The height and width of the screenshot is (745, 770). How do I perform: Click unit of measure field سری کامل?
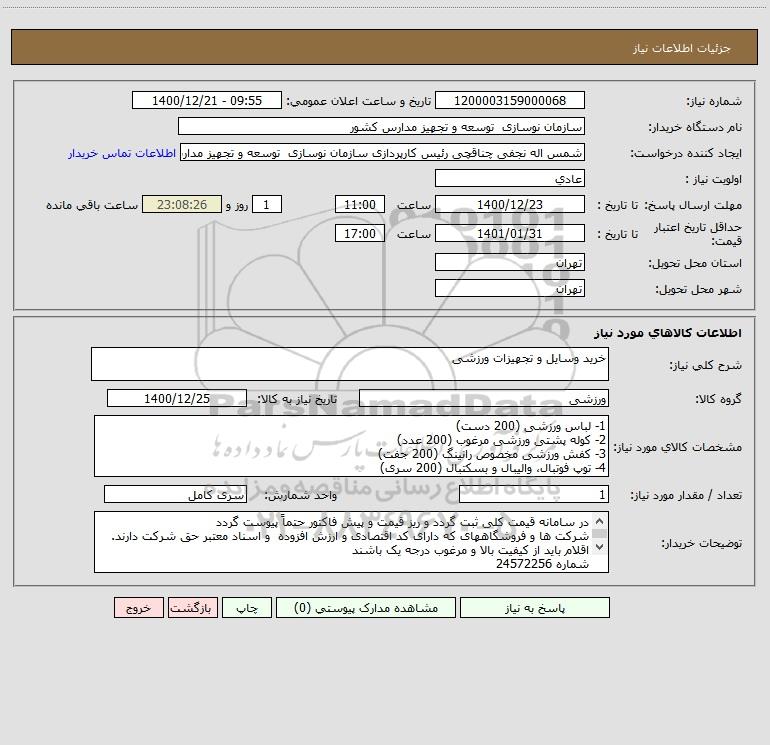point(175,494)
